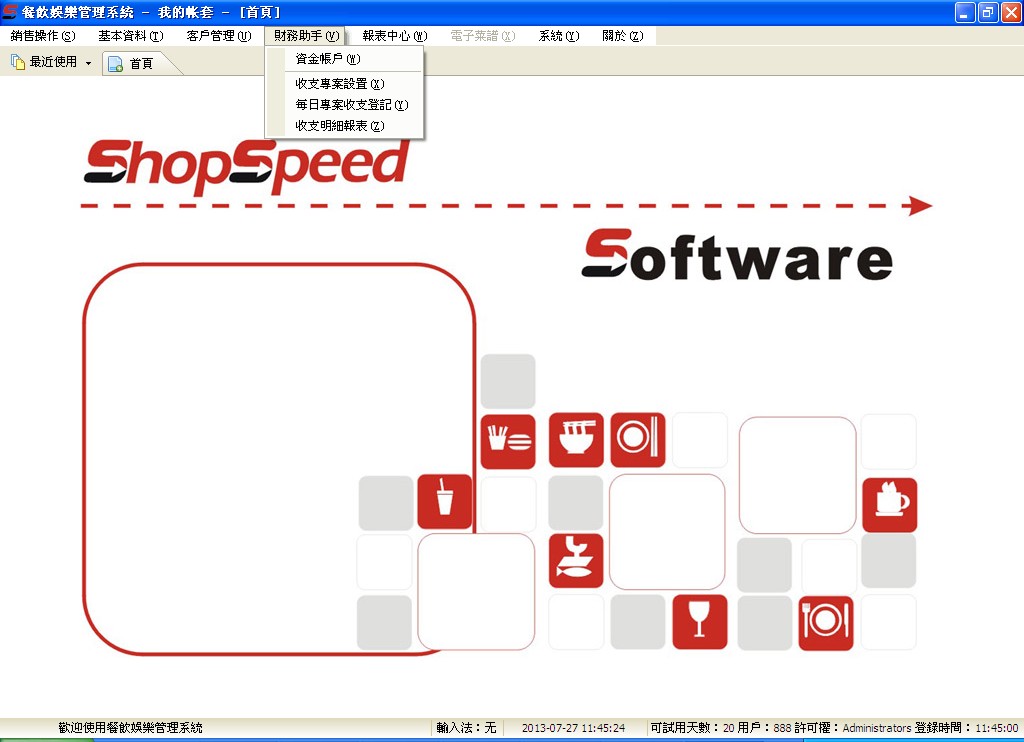Click the 登錄時間：11:45:00 status entry
Screen dimensions: 1024x742
tap(966, 728)
